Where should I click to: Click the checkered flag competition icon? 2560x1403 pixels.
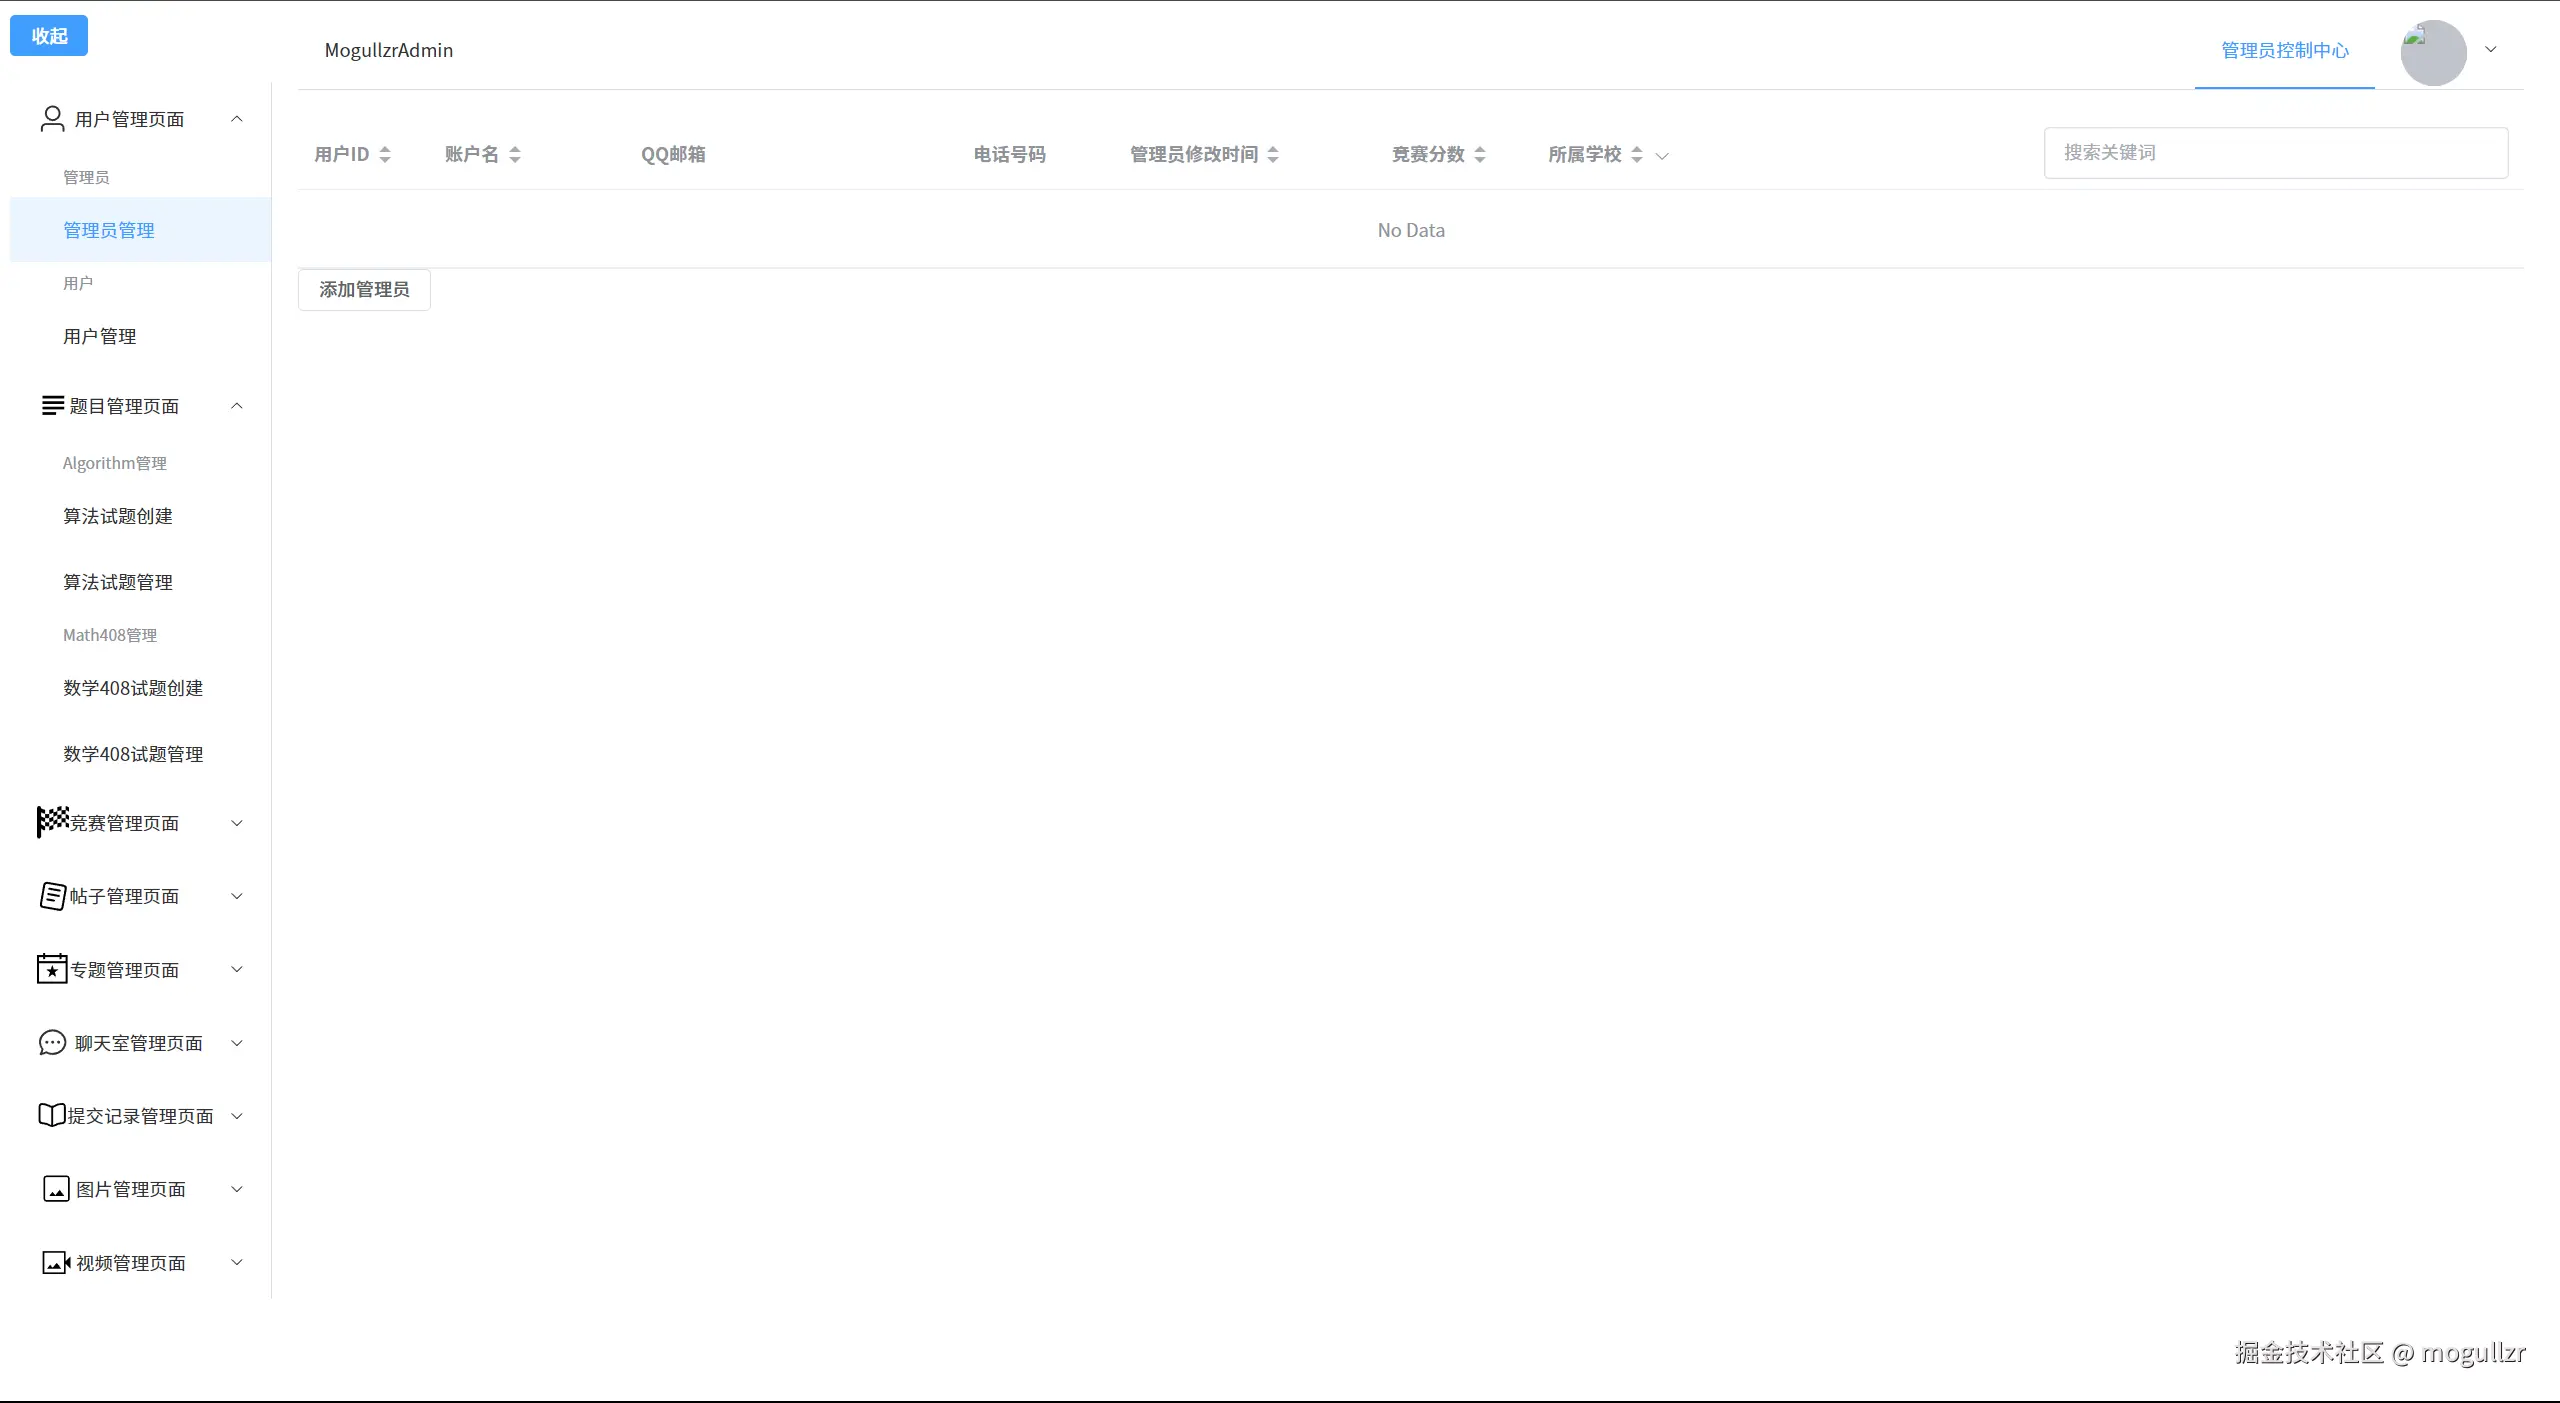coord(52,821)
